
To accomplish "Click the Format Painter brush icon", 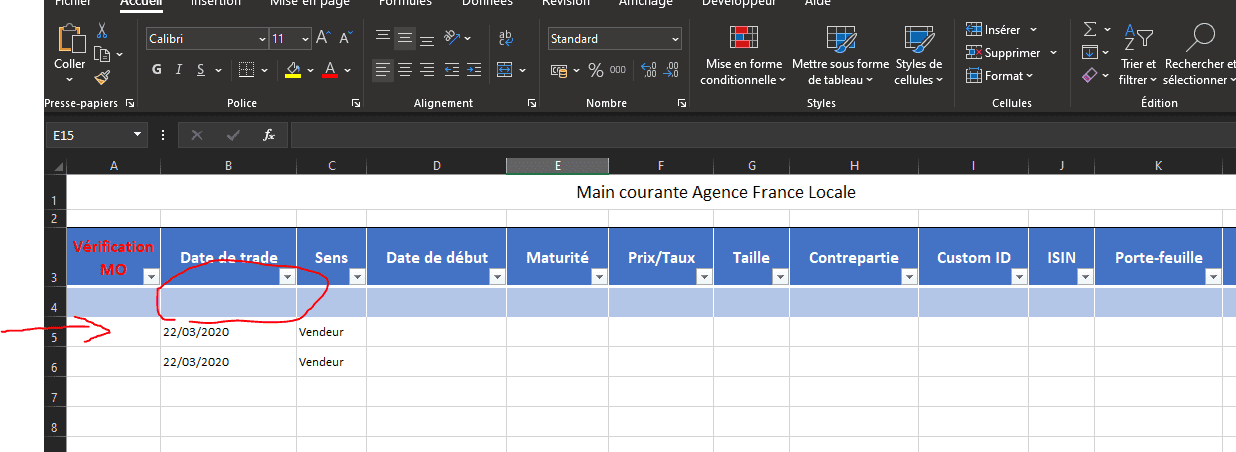I will point(101,76).
